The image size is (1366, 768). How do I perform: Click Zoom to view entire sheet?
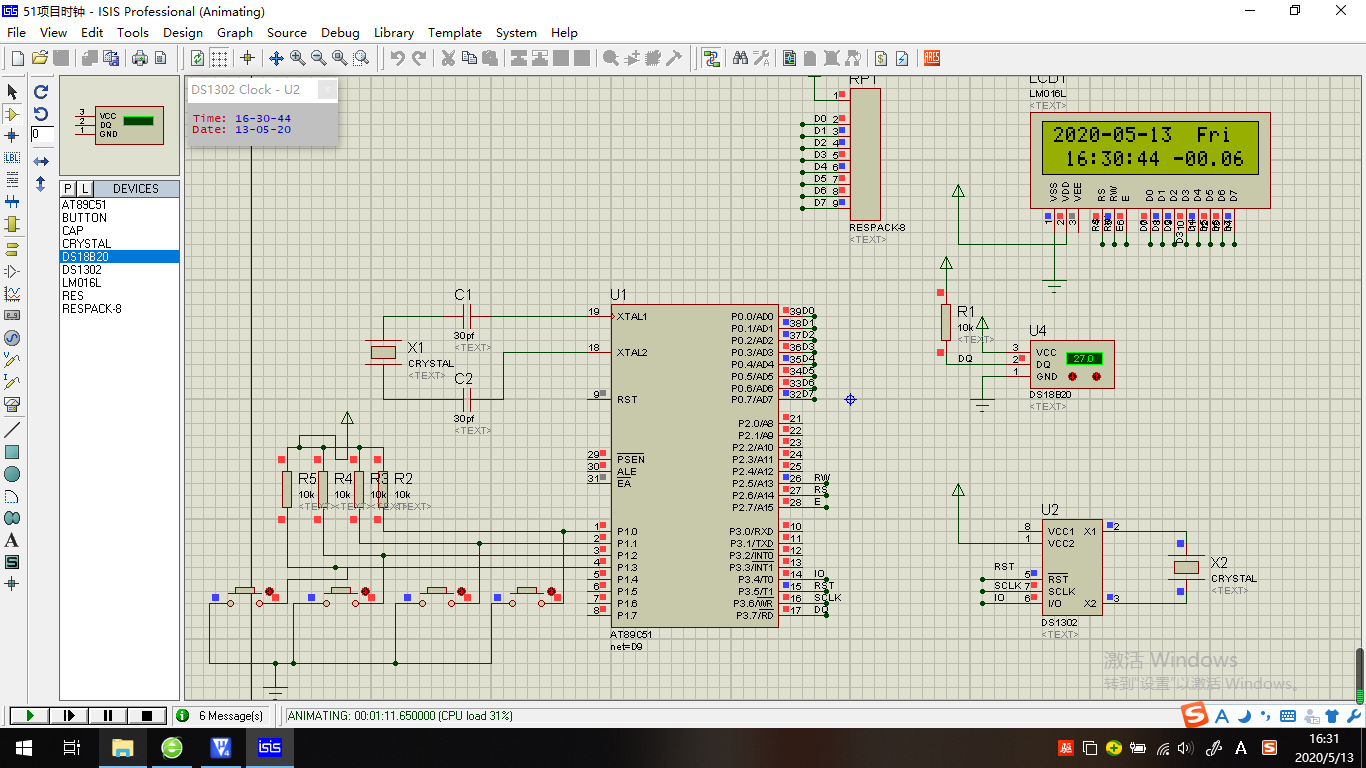pyautogui.click(x=339, y=58)
